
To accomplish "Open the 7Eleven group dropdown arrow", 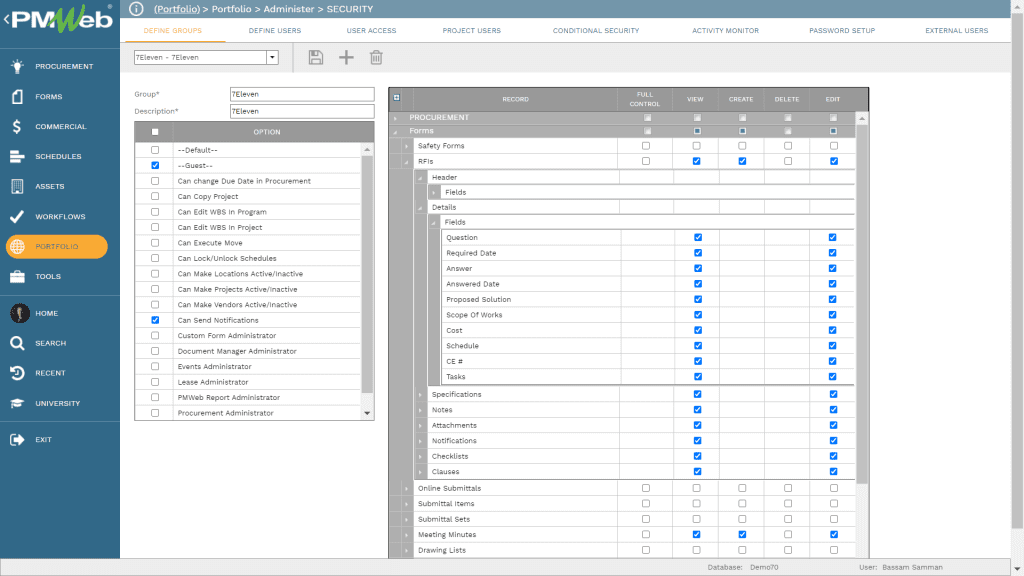I will pos(272,57).
